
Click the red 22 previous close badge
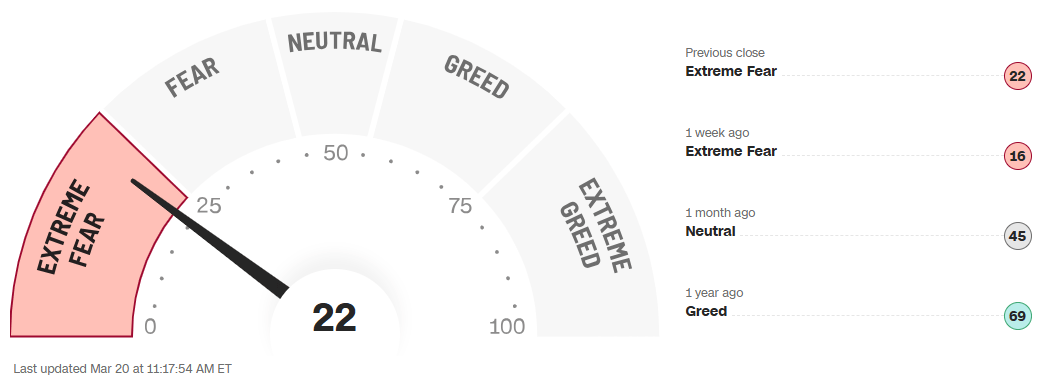(1017, 76)
